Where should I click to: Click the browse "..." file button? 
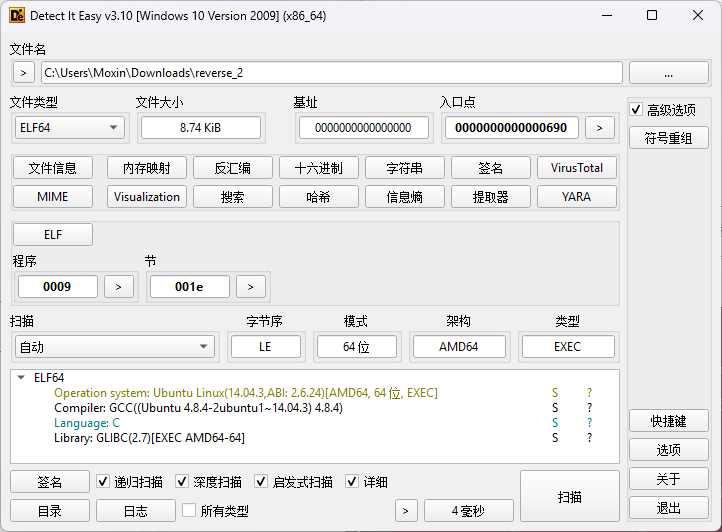tap(668, 73)
